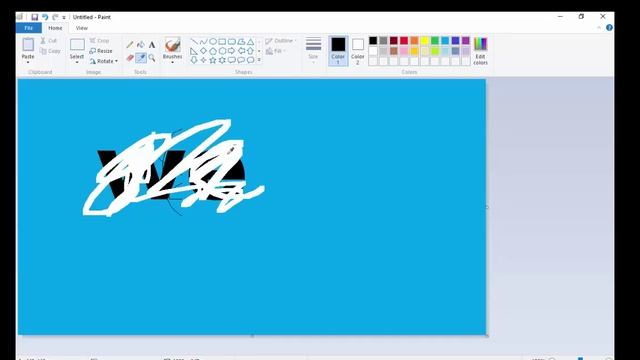The image size is (640, 360).
Task: Click the Redo arrow in title bar
Action: tap(55, 17)
